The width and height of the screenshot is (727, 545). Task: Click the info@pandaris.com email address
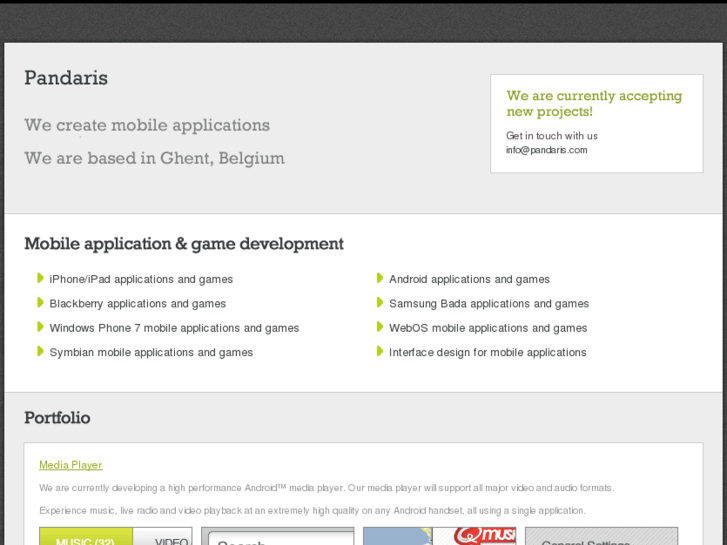click(x=546, y=150)
